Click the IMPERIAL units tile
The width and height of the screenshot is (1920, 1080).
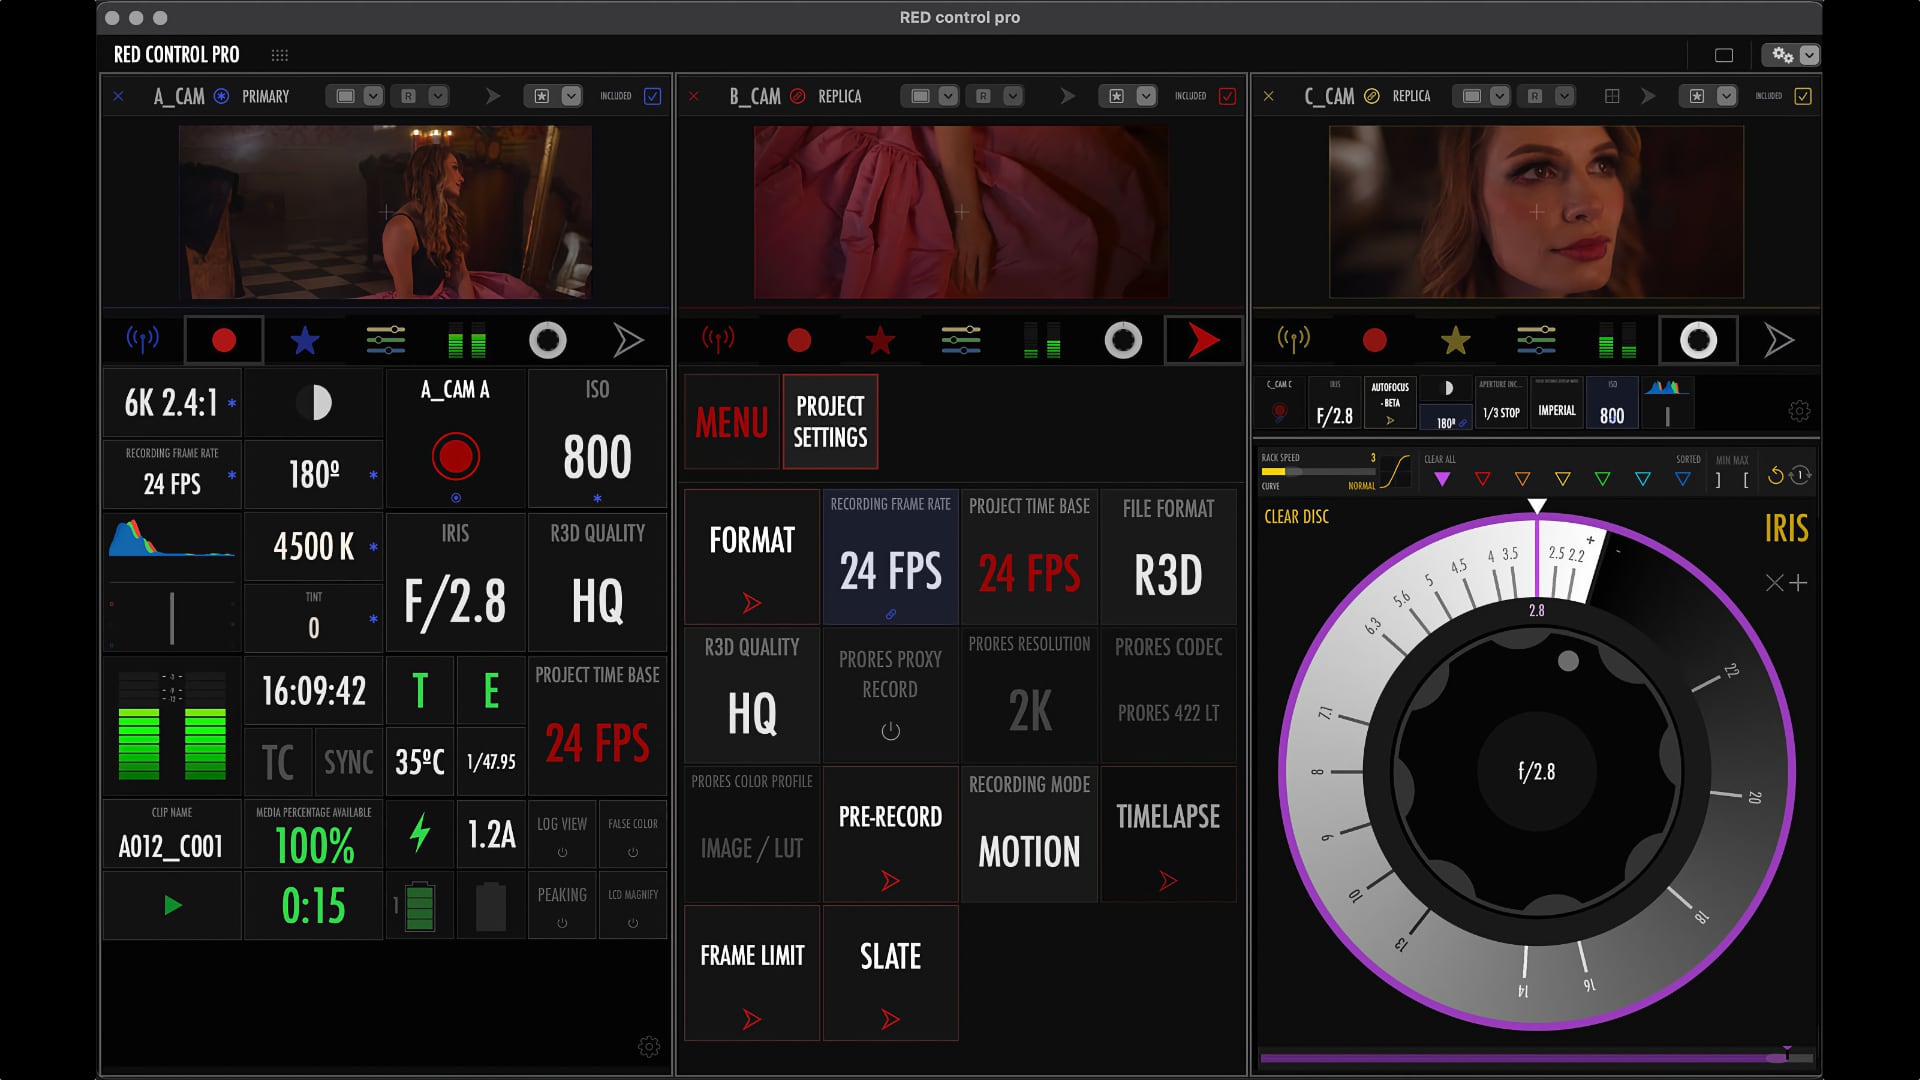tap(1557, 402)
